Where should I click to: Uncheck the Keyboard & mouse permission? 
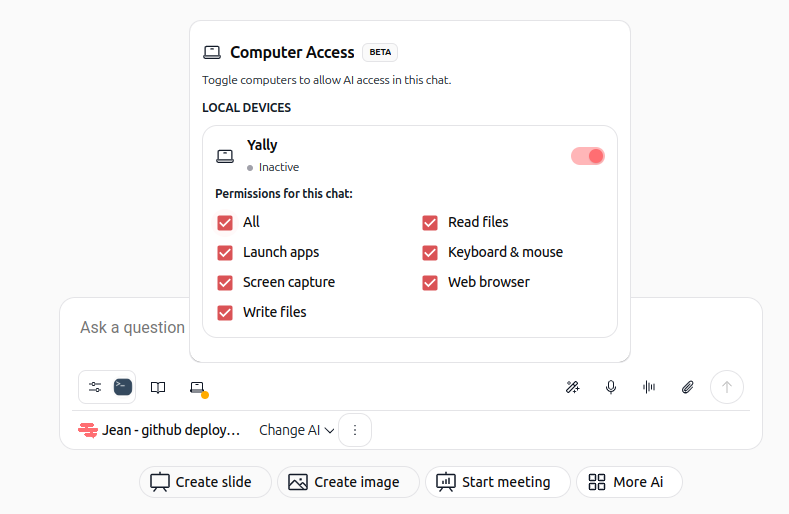coord(430,253)
